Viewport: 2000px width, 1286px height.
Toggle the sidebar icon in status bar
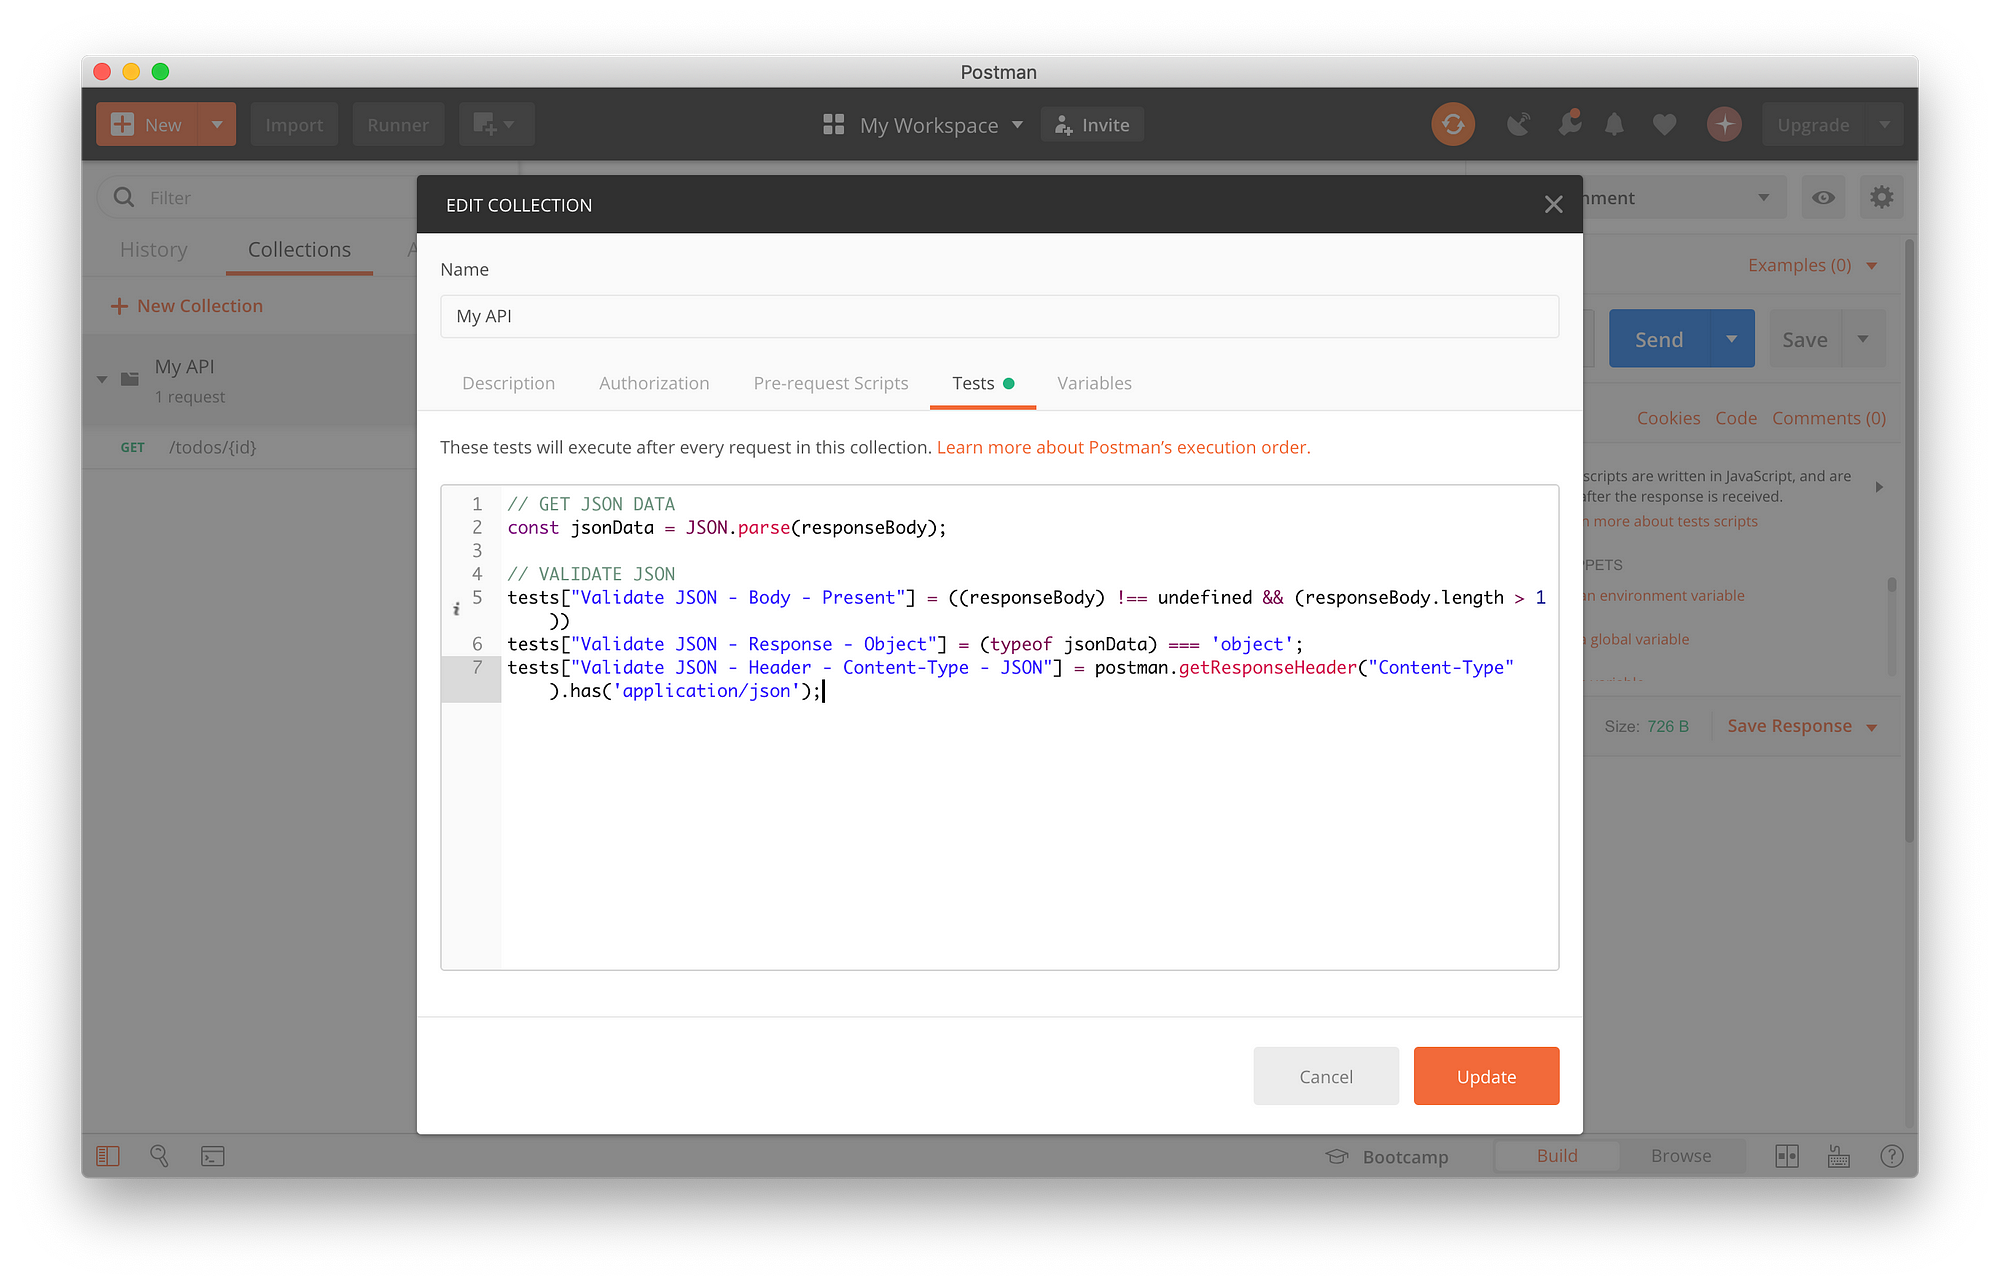[108, 1156]
